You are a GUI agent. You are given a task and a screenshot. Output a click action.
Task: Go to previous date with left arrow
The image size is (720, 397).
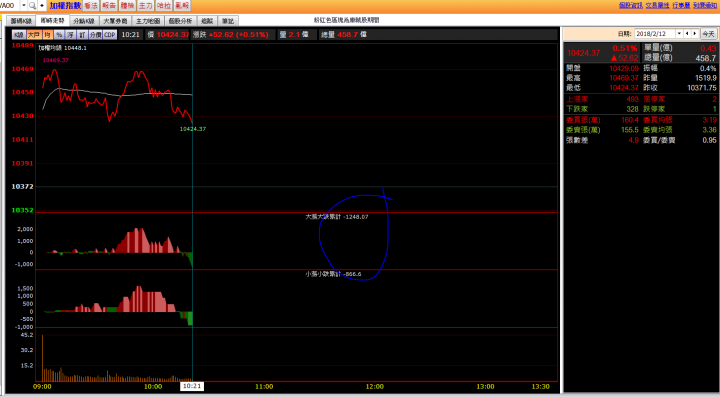(687, 34)
